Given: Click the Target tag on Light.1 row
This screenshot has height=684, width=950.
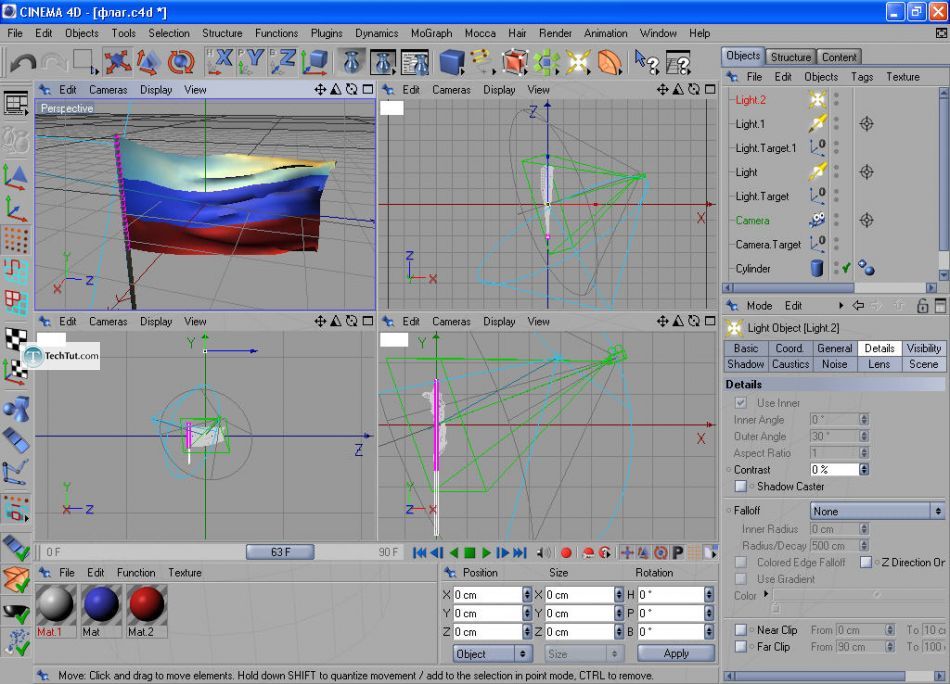Looking at the screenshot, I should 866,124.
